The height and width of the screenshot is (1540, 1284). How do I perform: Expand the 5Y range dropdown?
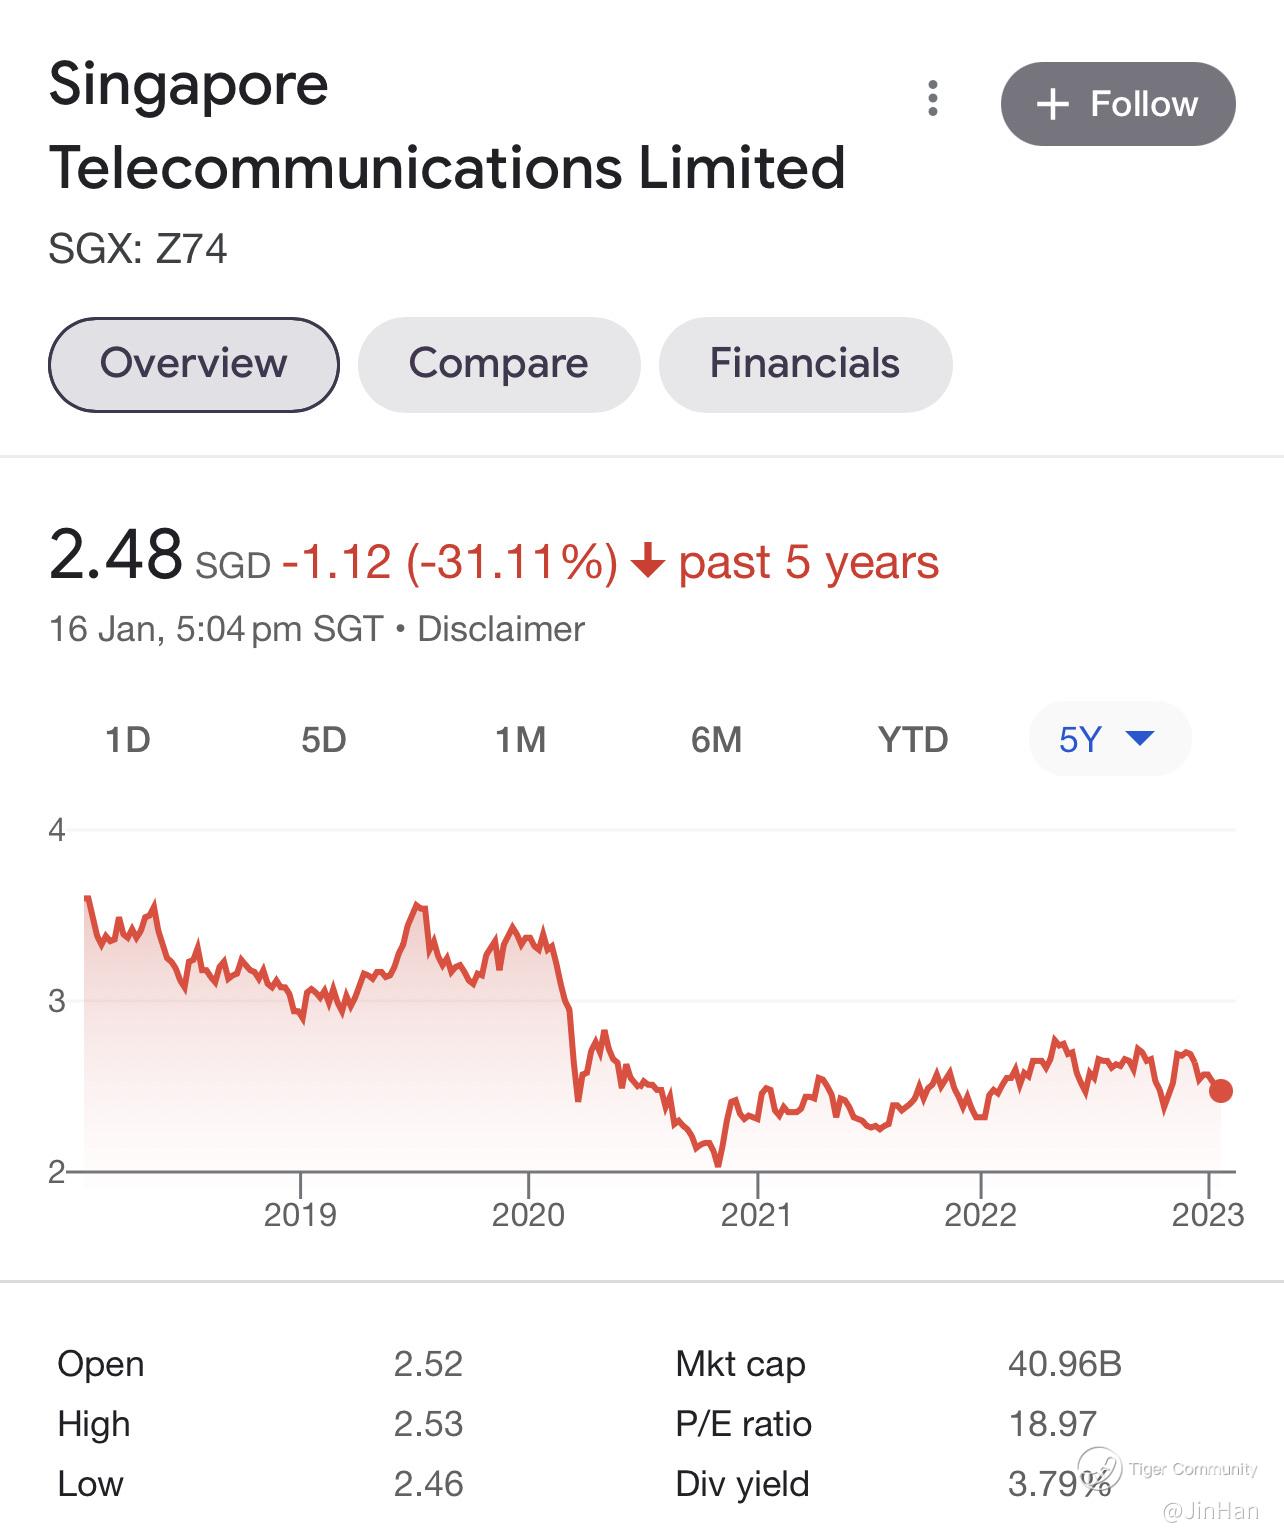[x=1109, y=740]
